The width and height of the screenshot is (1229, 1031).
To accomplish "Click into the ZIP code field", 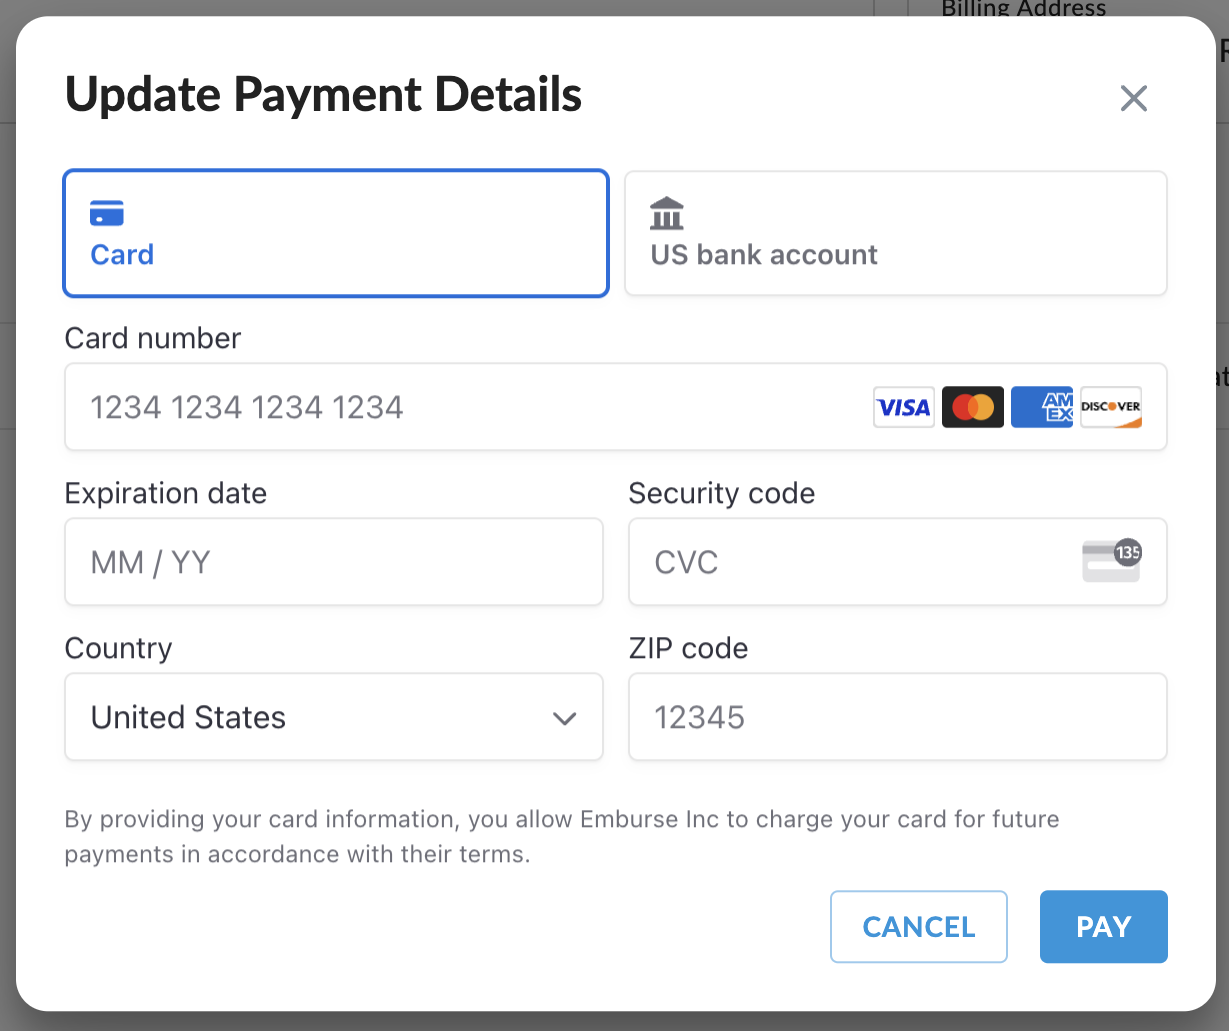I will click(x=897, y=717).
